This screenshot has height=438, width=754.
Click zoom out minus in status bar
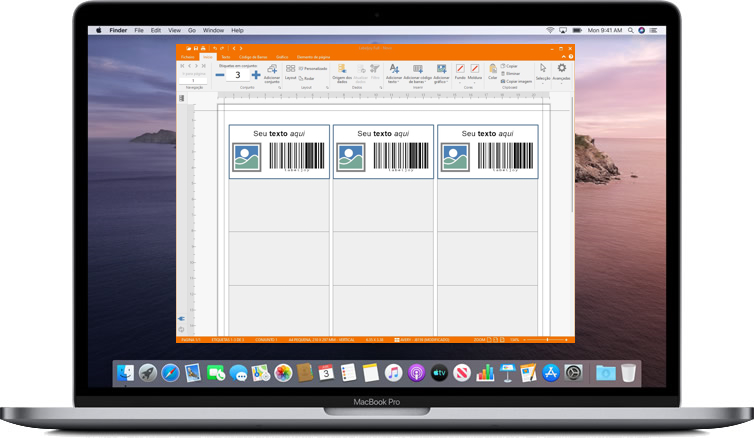point(525,340)
